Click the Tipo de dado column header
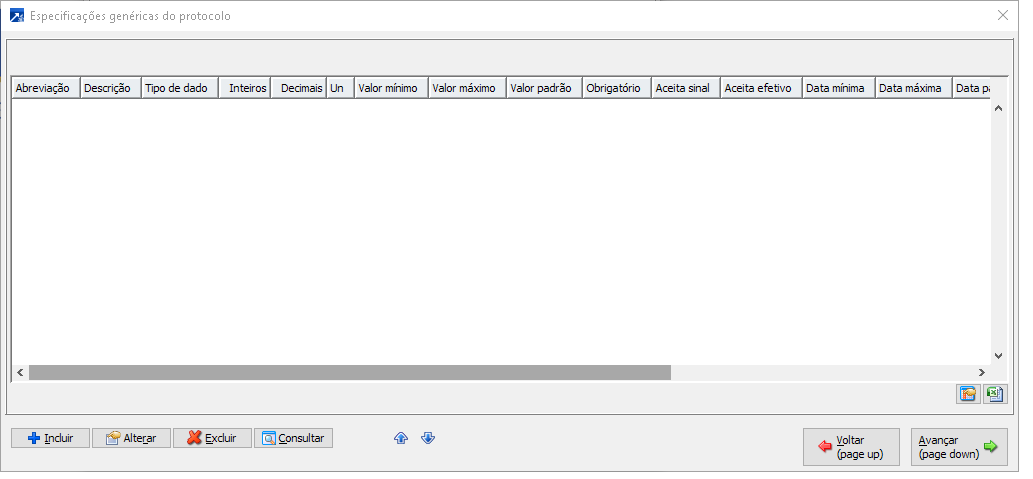The width and height of the screenshot is (1033, 479). (180, 88)
